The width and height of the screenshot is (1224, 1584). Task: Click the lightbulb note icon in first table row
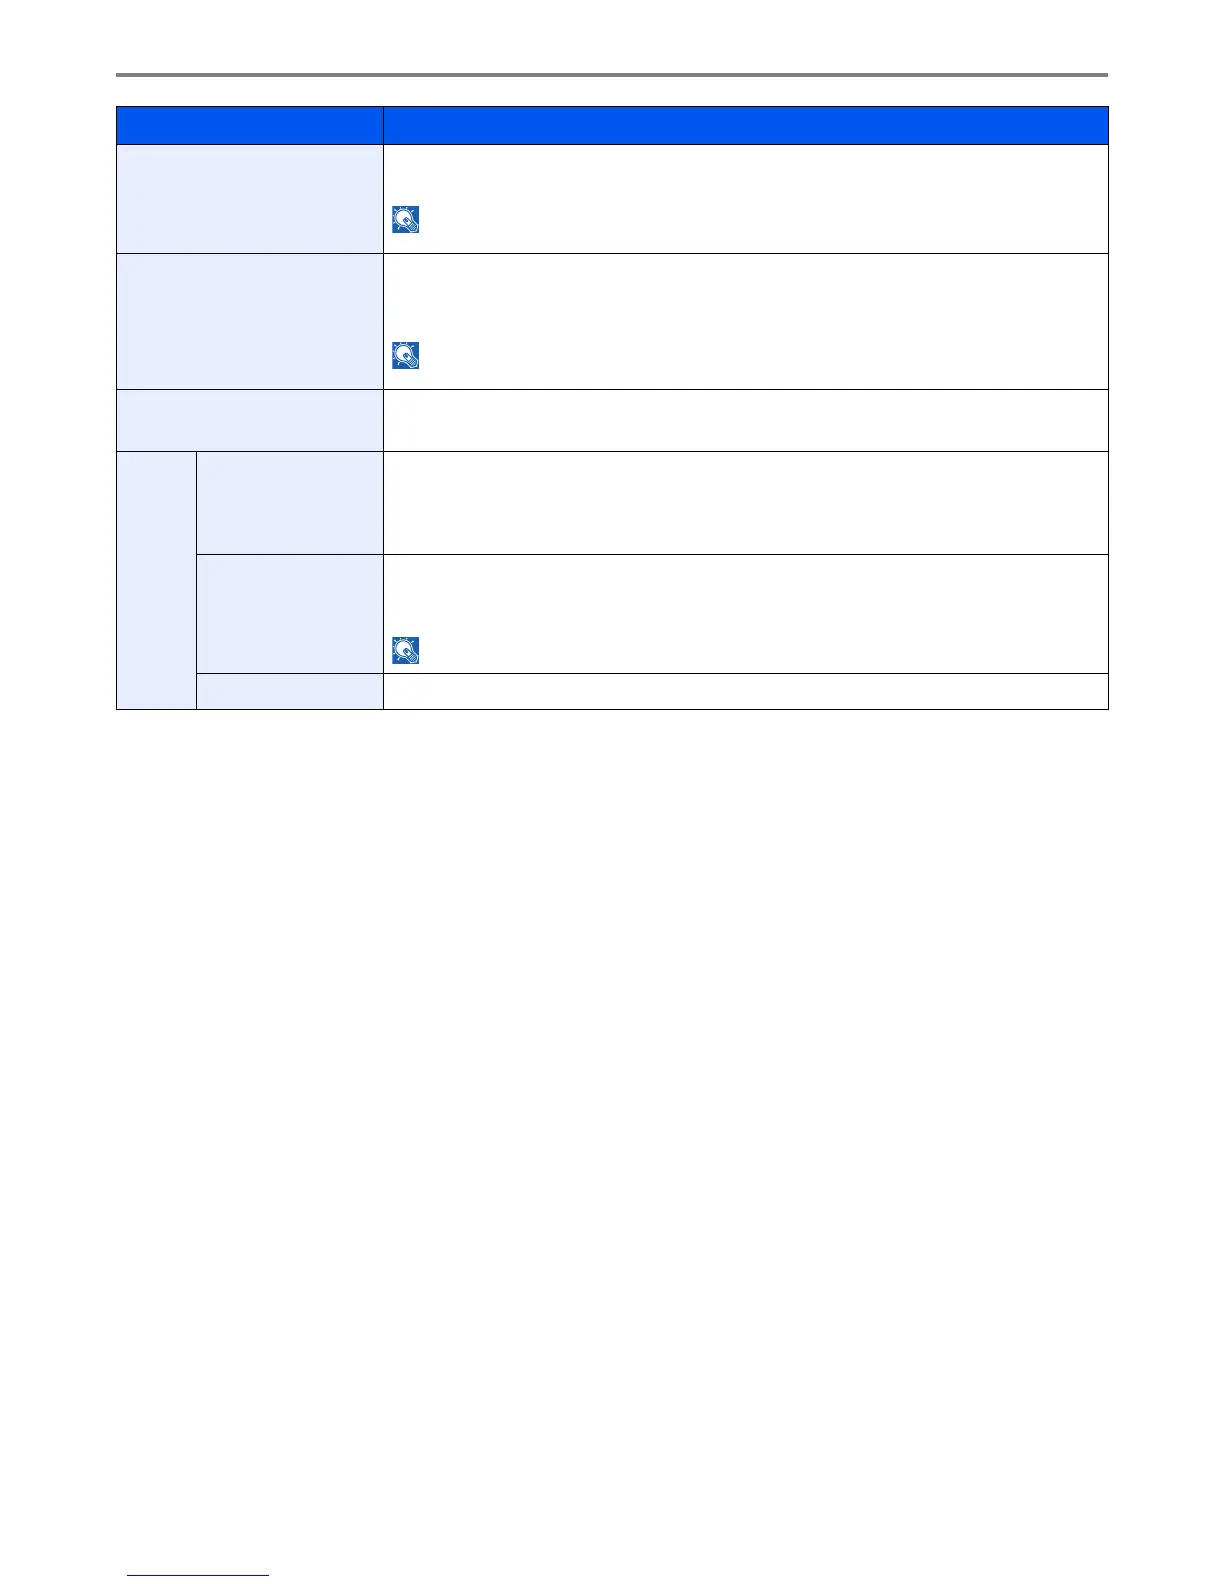point(406,220)
